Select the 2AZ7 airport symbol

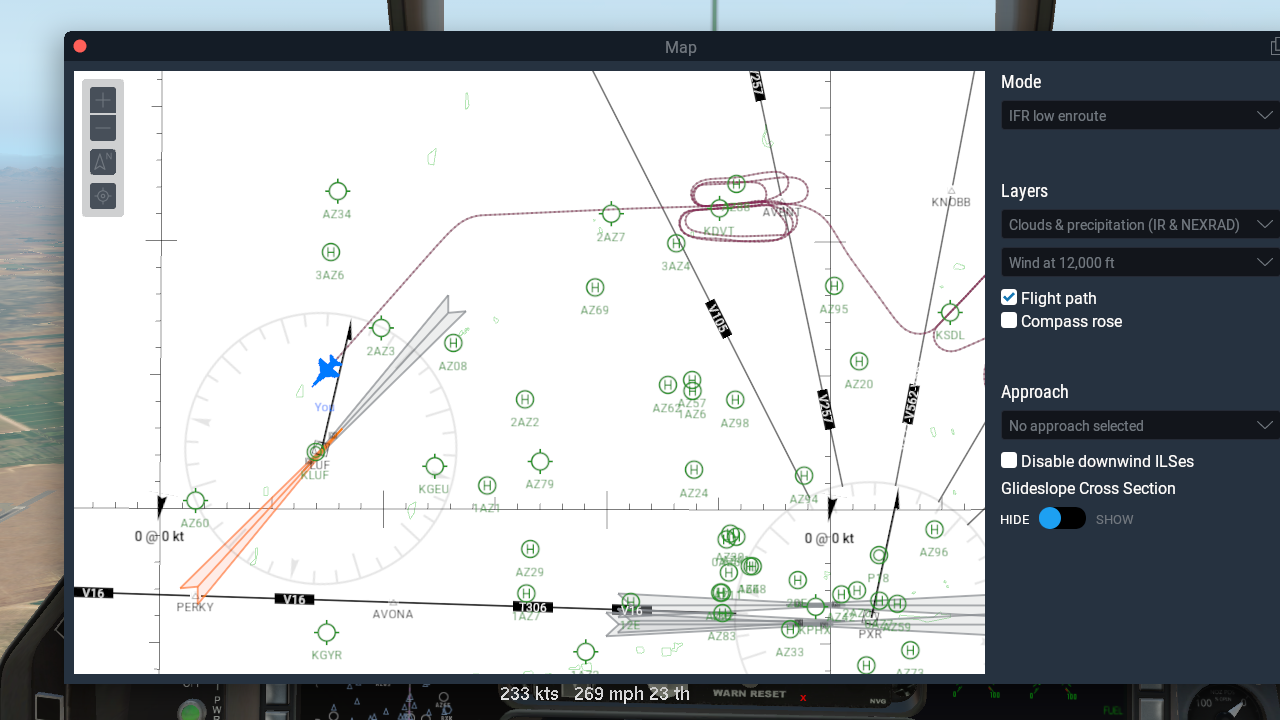pos(611,214)
